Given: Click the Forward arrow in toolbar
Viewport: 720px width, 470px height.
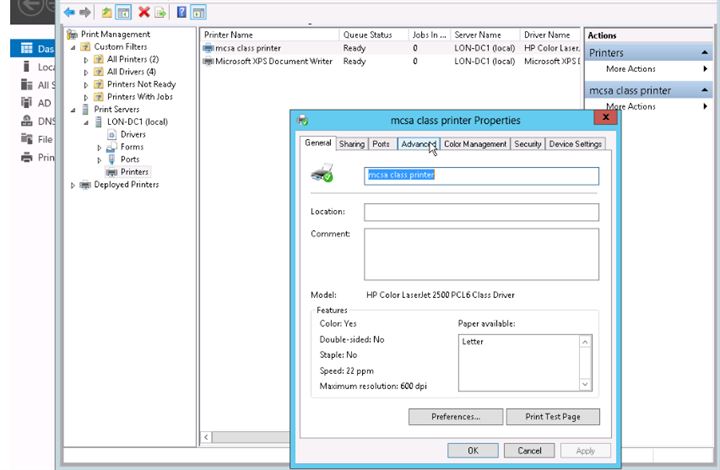Looking at the screenshot, I should (85, 12).
